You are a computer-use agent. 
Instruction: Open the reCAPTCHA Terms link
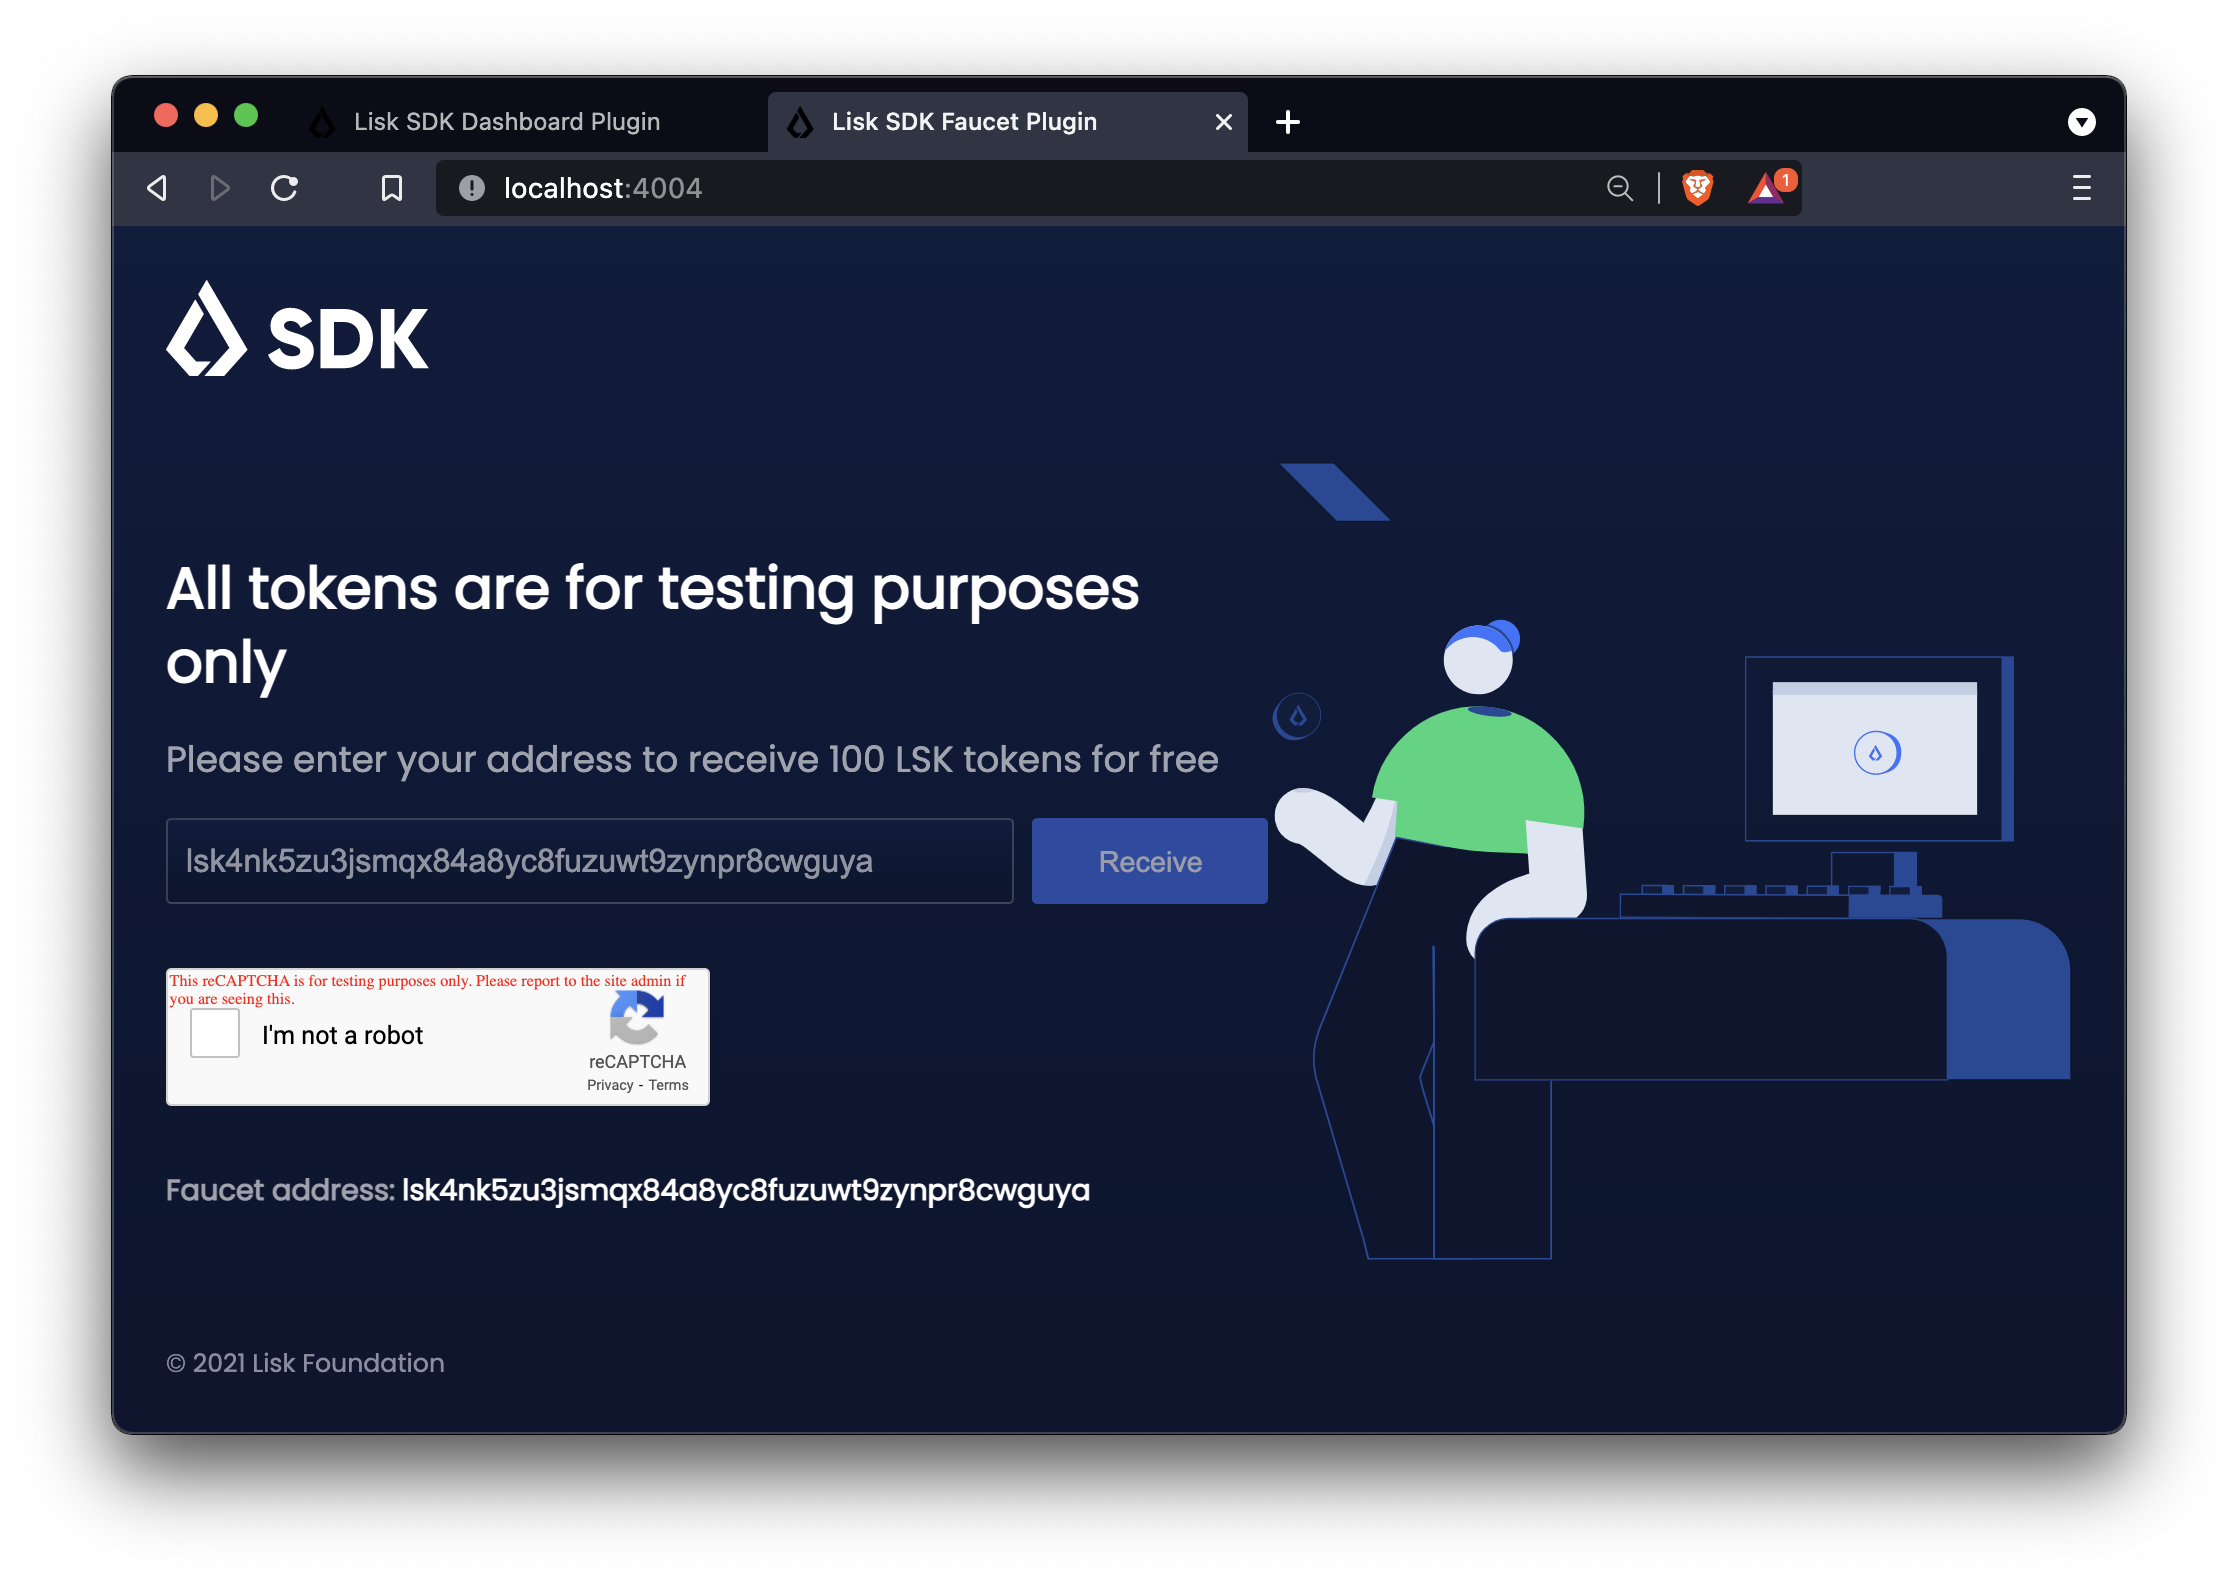click(x=668, y=1085)
